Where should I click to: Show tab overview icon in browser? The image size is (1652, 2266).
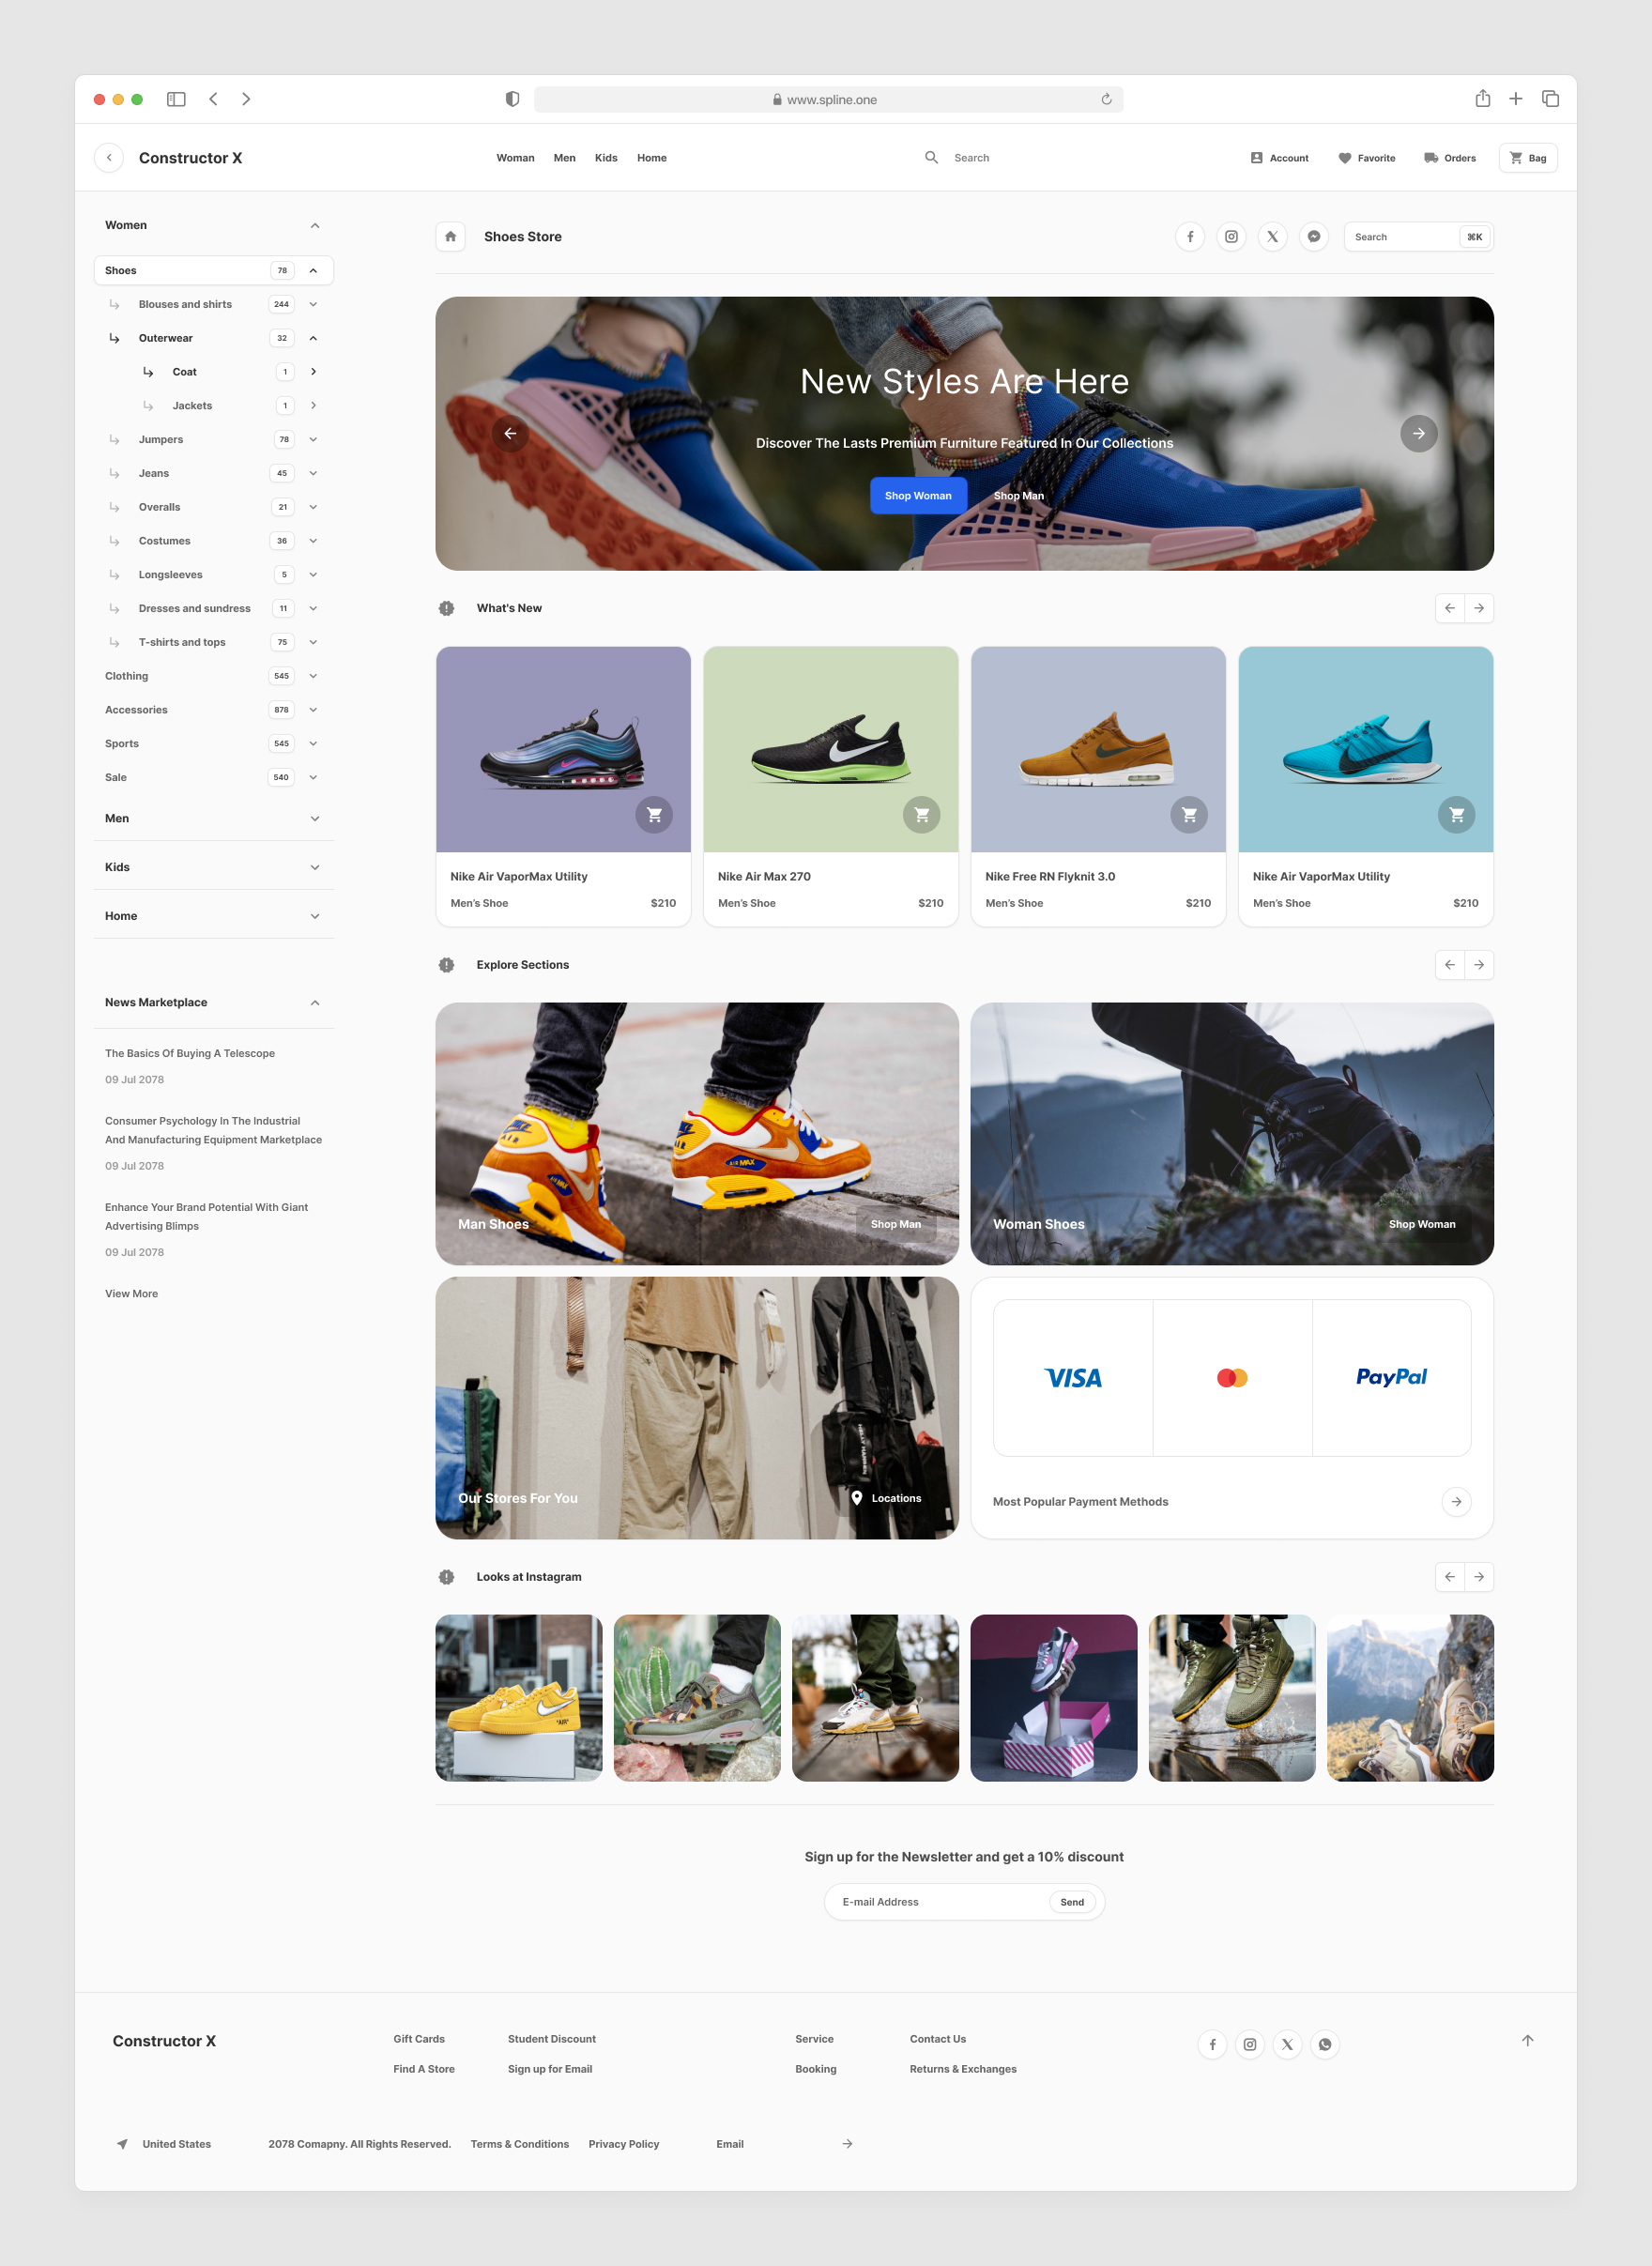pos(1551,99)
